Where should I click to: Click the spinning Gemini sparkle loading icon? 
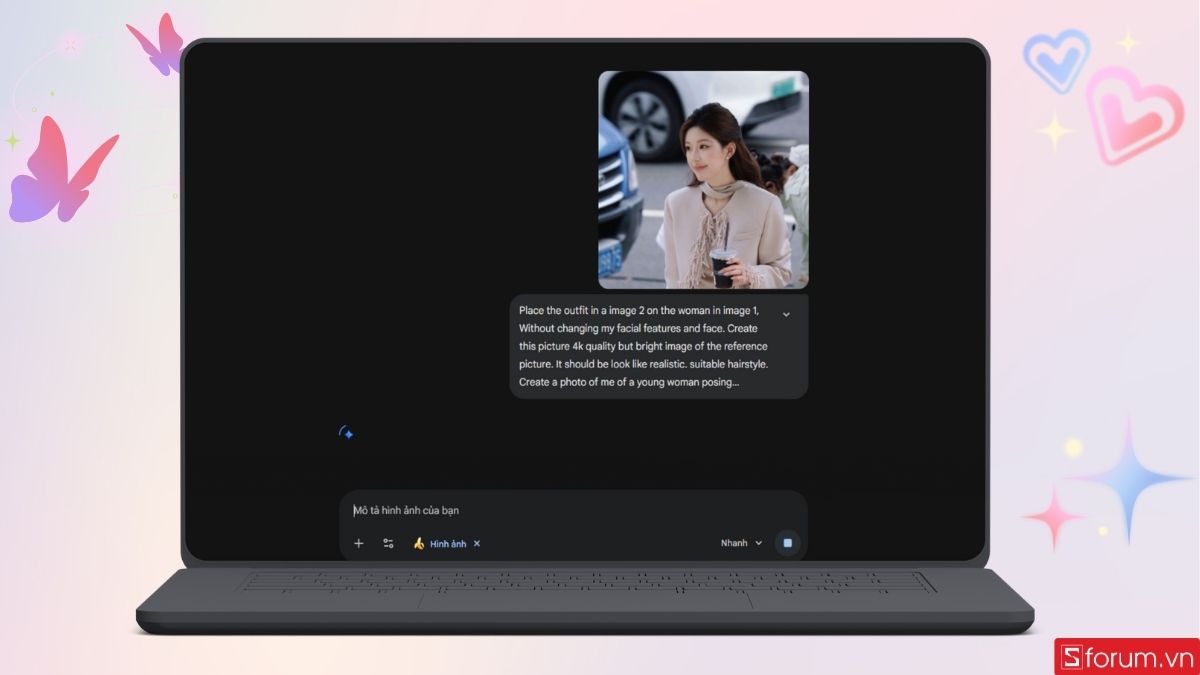(346, 433)
